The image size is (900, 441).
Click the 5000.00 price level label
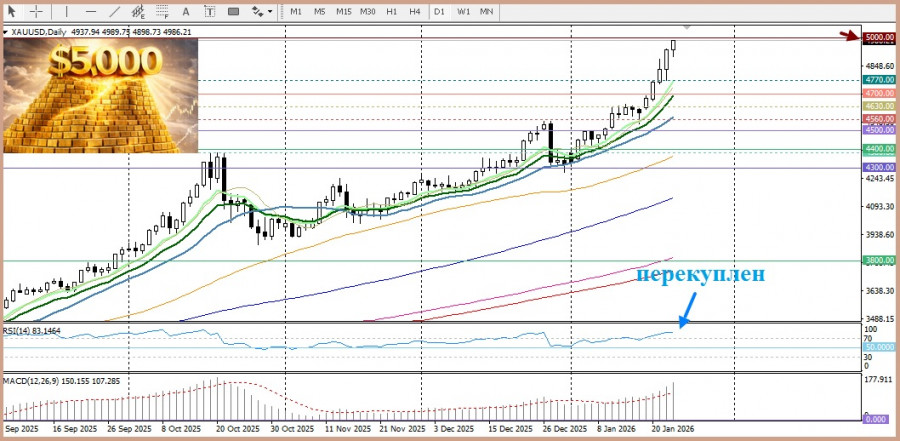coord(880,37)
